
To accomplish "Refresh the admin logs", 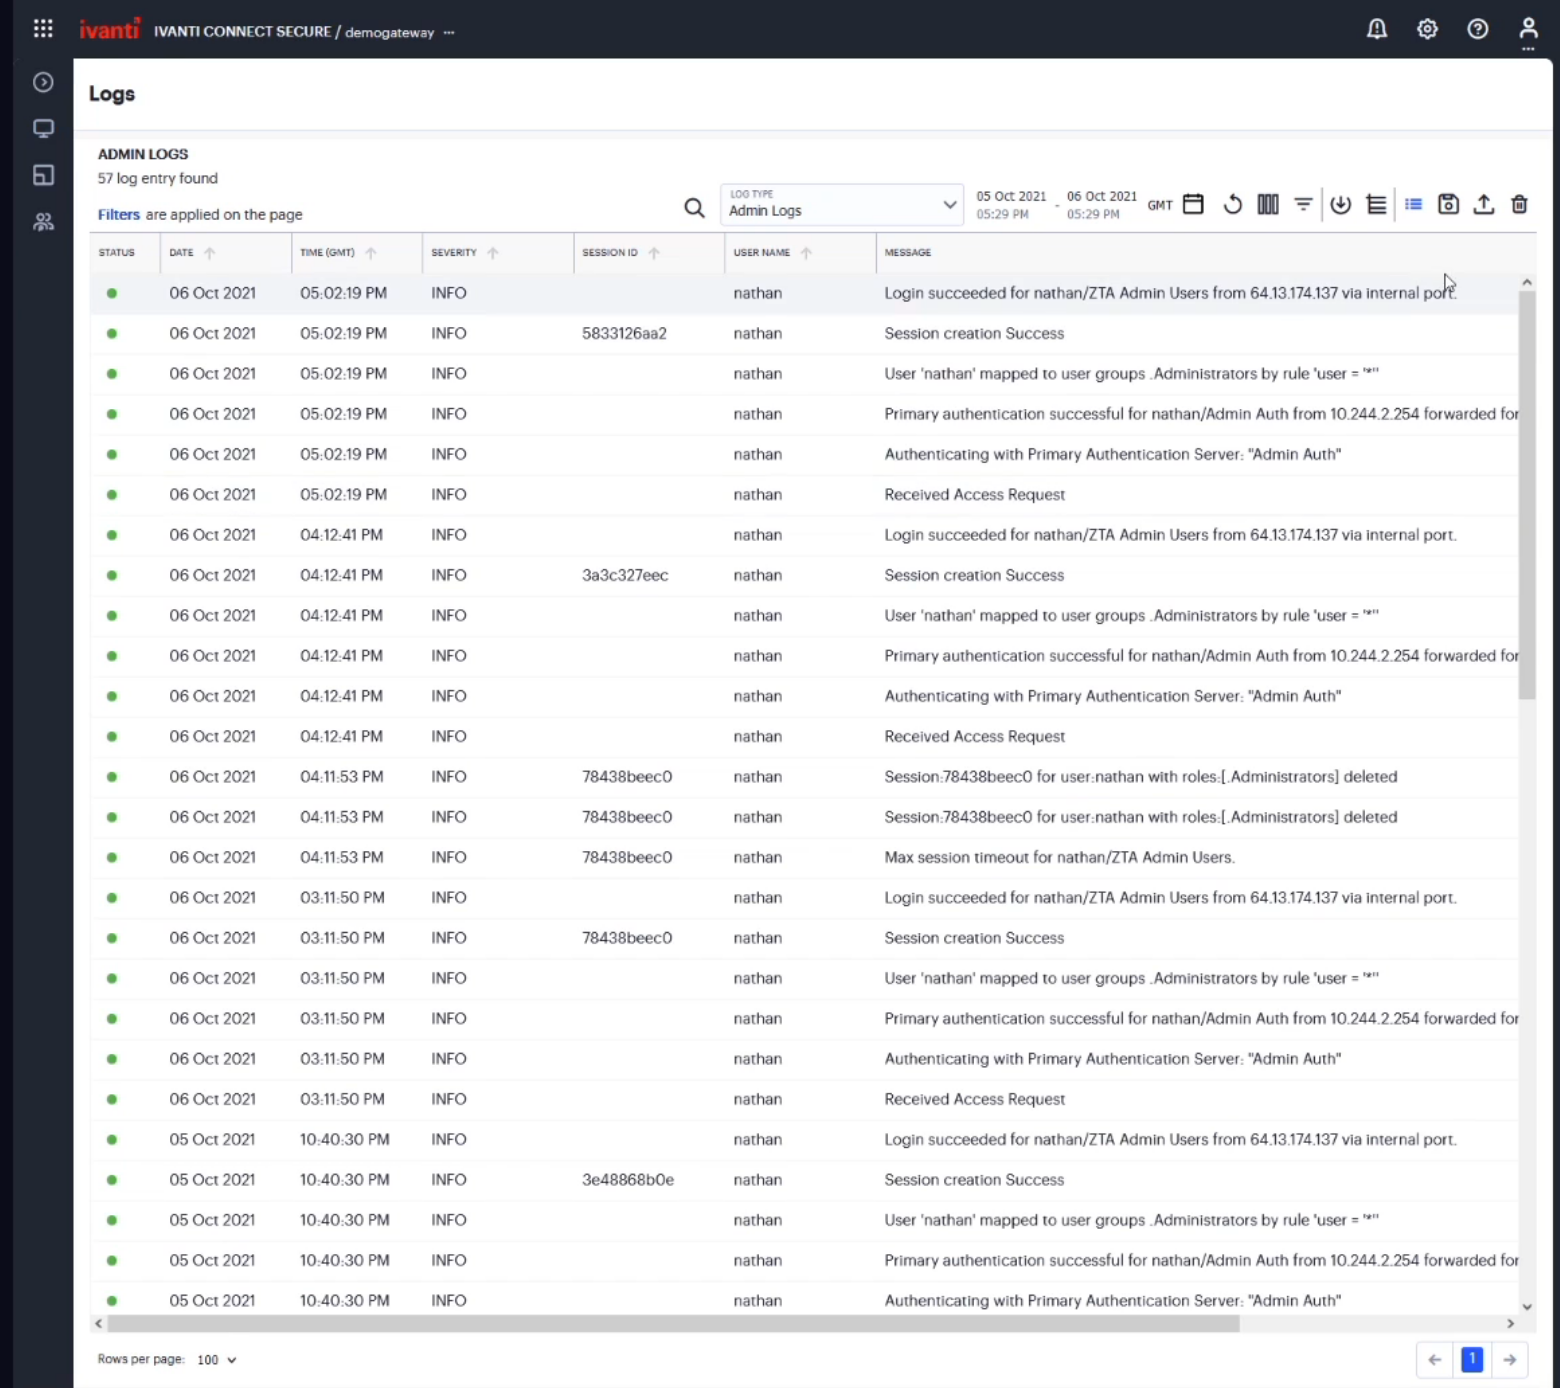I will tap(1232, 204).
